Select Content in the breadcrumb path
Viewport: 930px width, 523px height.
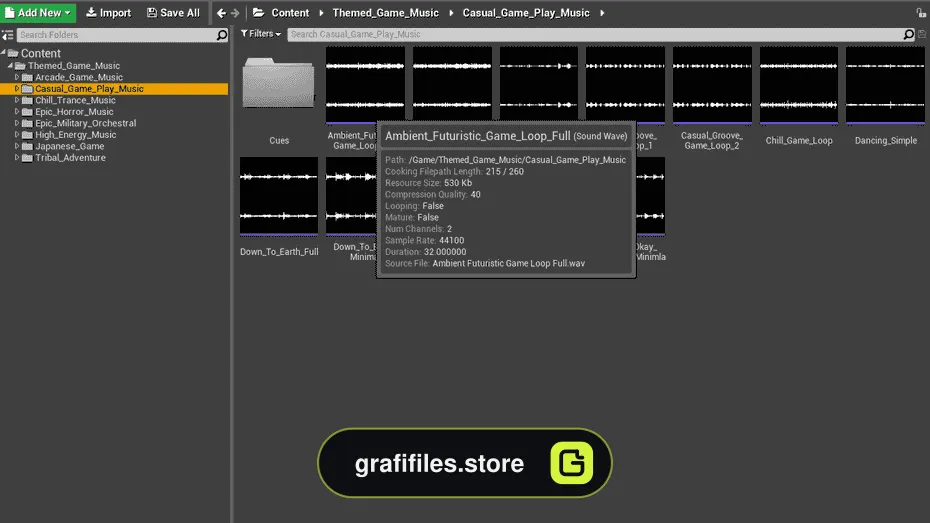click(290, 12)
